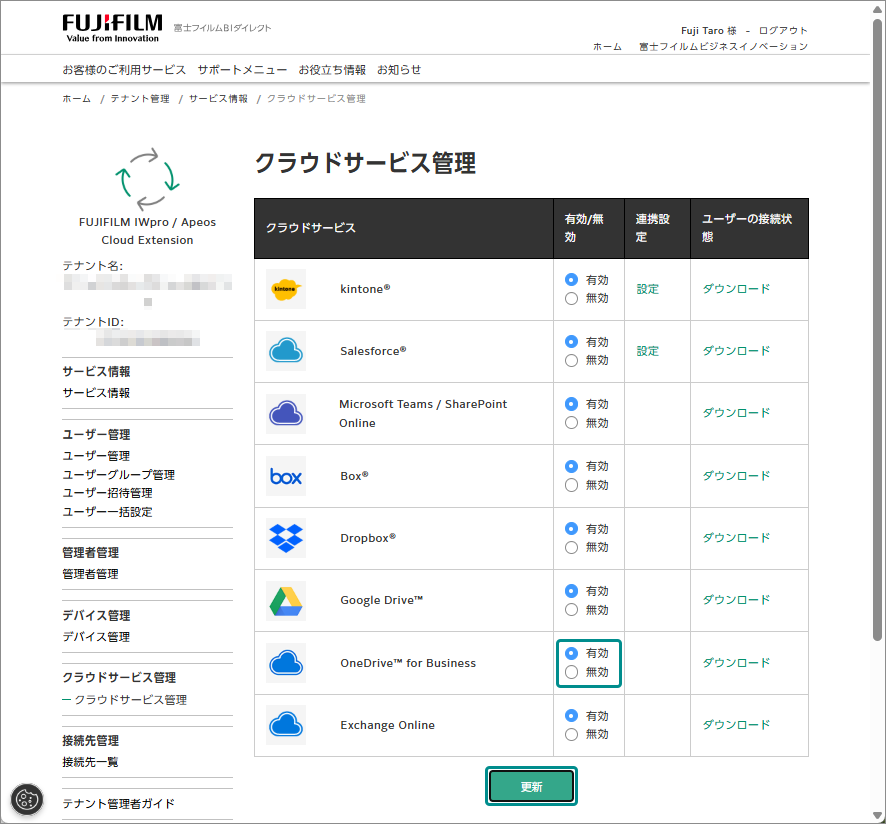
Task: Select 無効 for Exchange Online
Action: [571, 734]
